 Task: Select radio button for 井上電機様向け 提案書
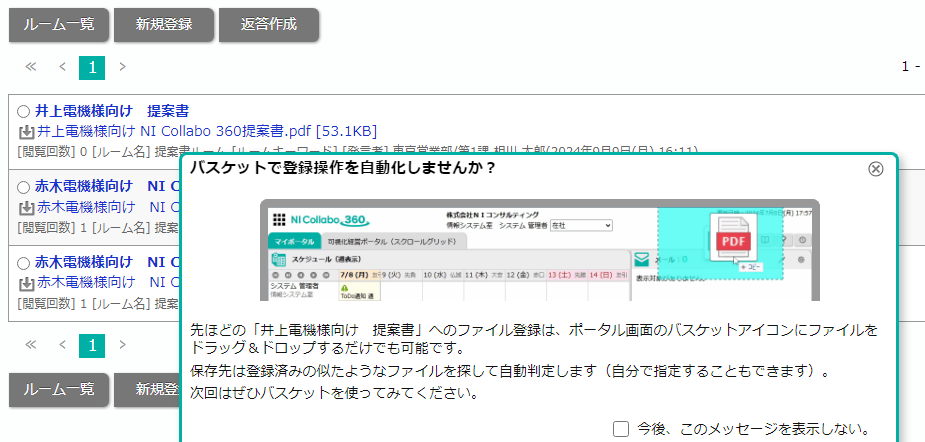pos(23,112)
